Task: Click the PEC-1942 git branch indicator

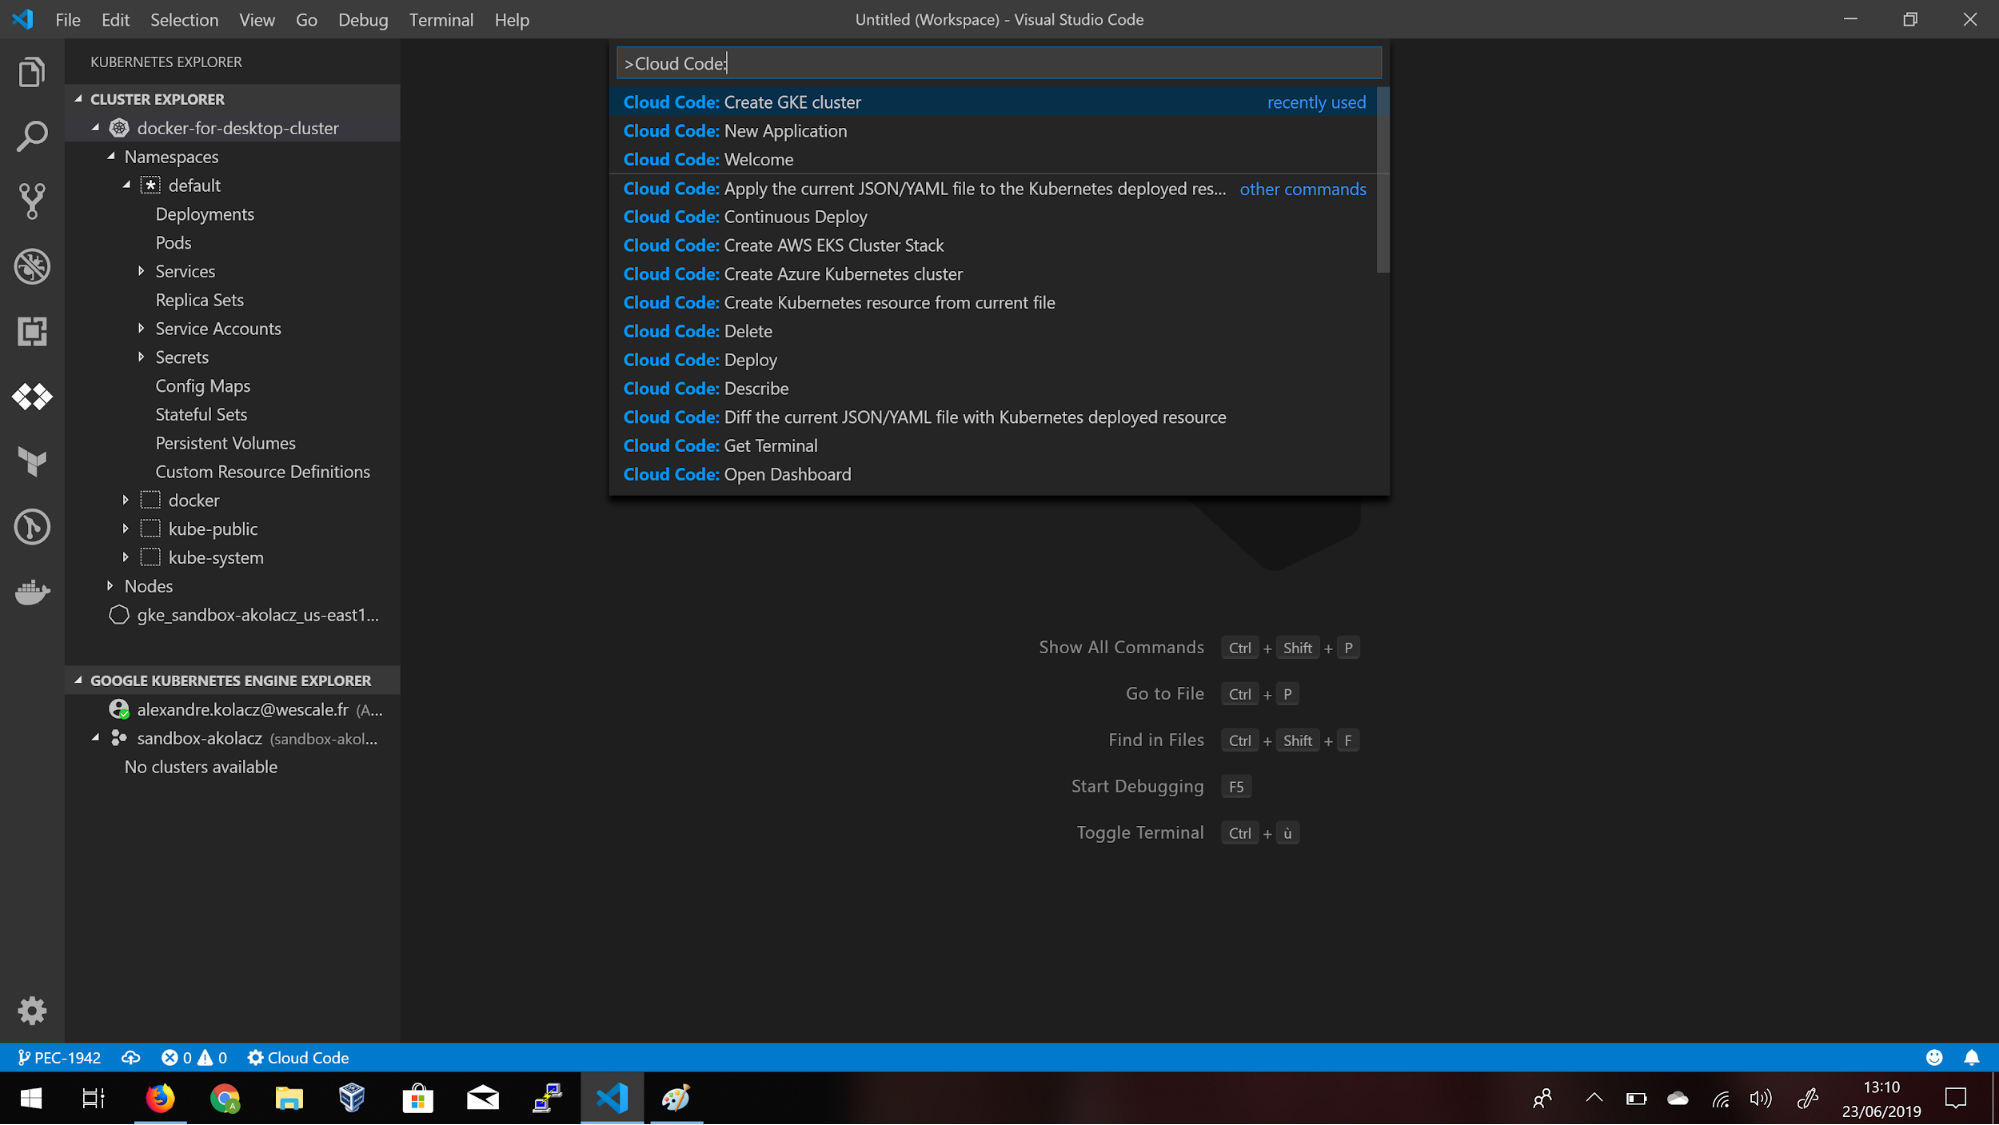Action: pyautogui.click(x=59, y=1057)
